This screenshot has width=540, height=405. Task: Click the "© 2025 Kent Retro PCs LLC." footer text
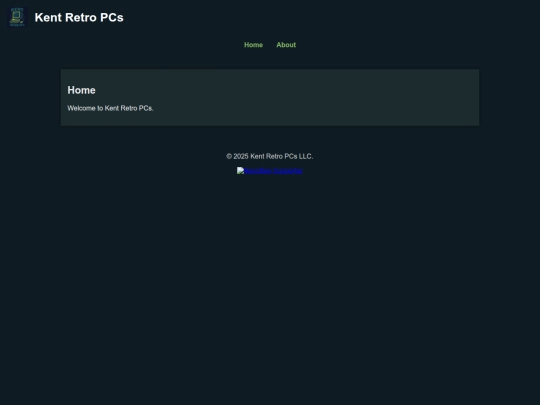270,156
